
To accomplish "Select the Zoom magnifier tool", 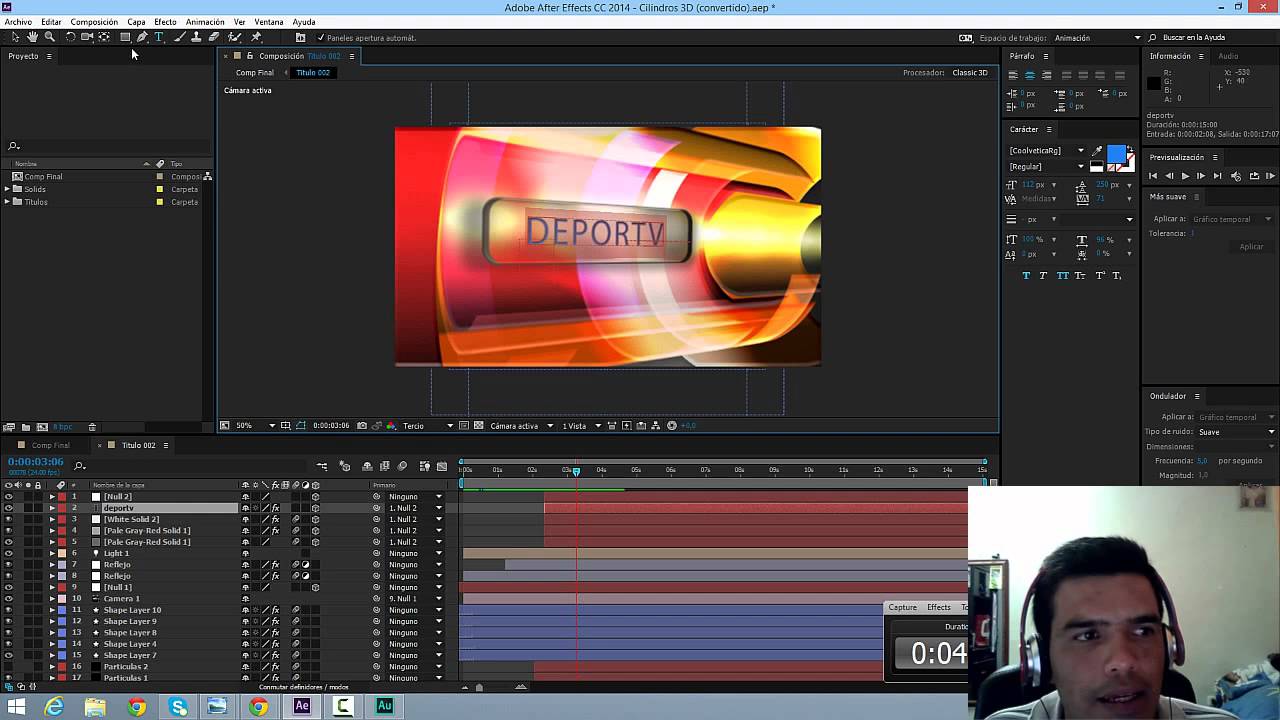I will pos(49,37).
